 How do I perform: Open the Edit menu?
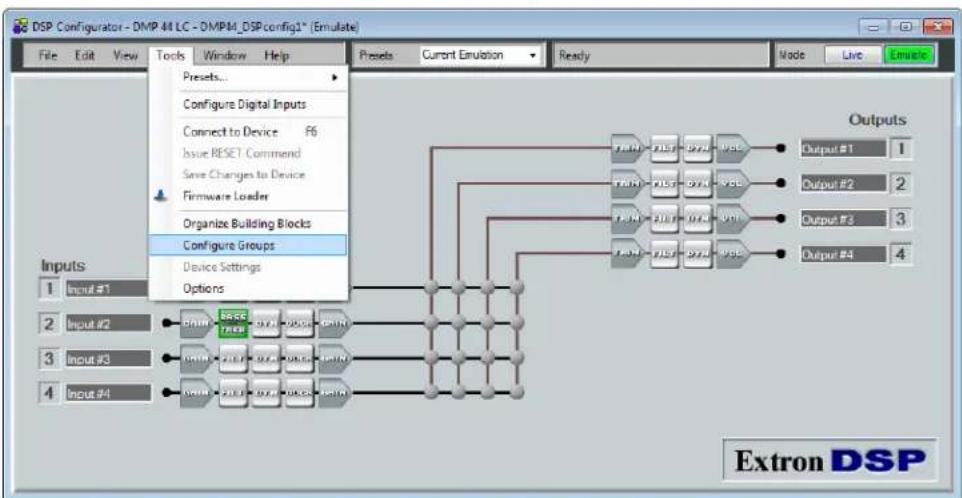[83, 55]
